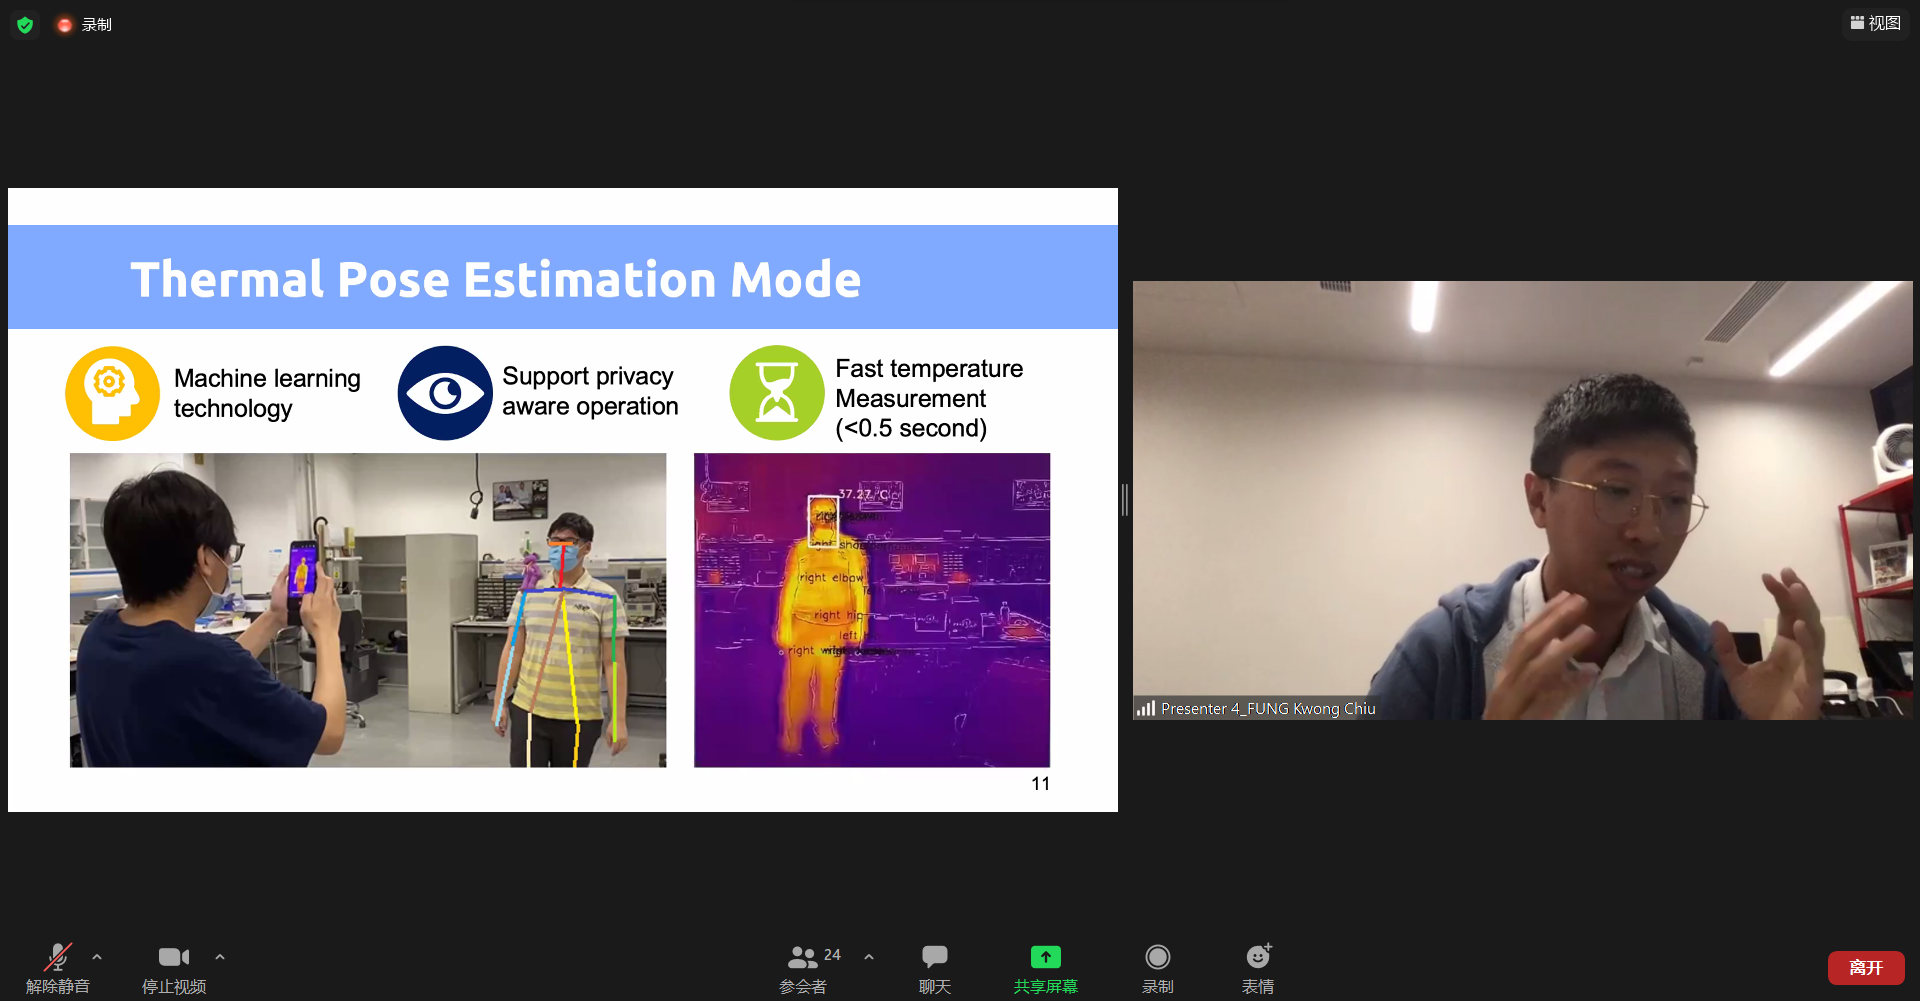Expand participants options arrow
Screen dimensions: 1920x1001
[x=869, y=957]
